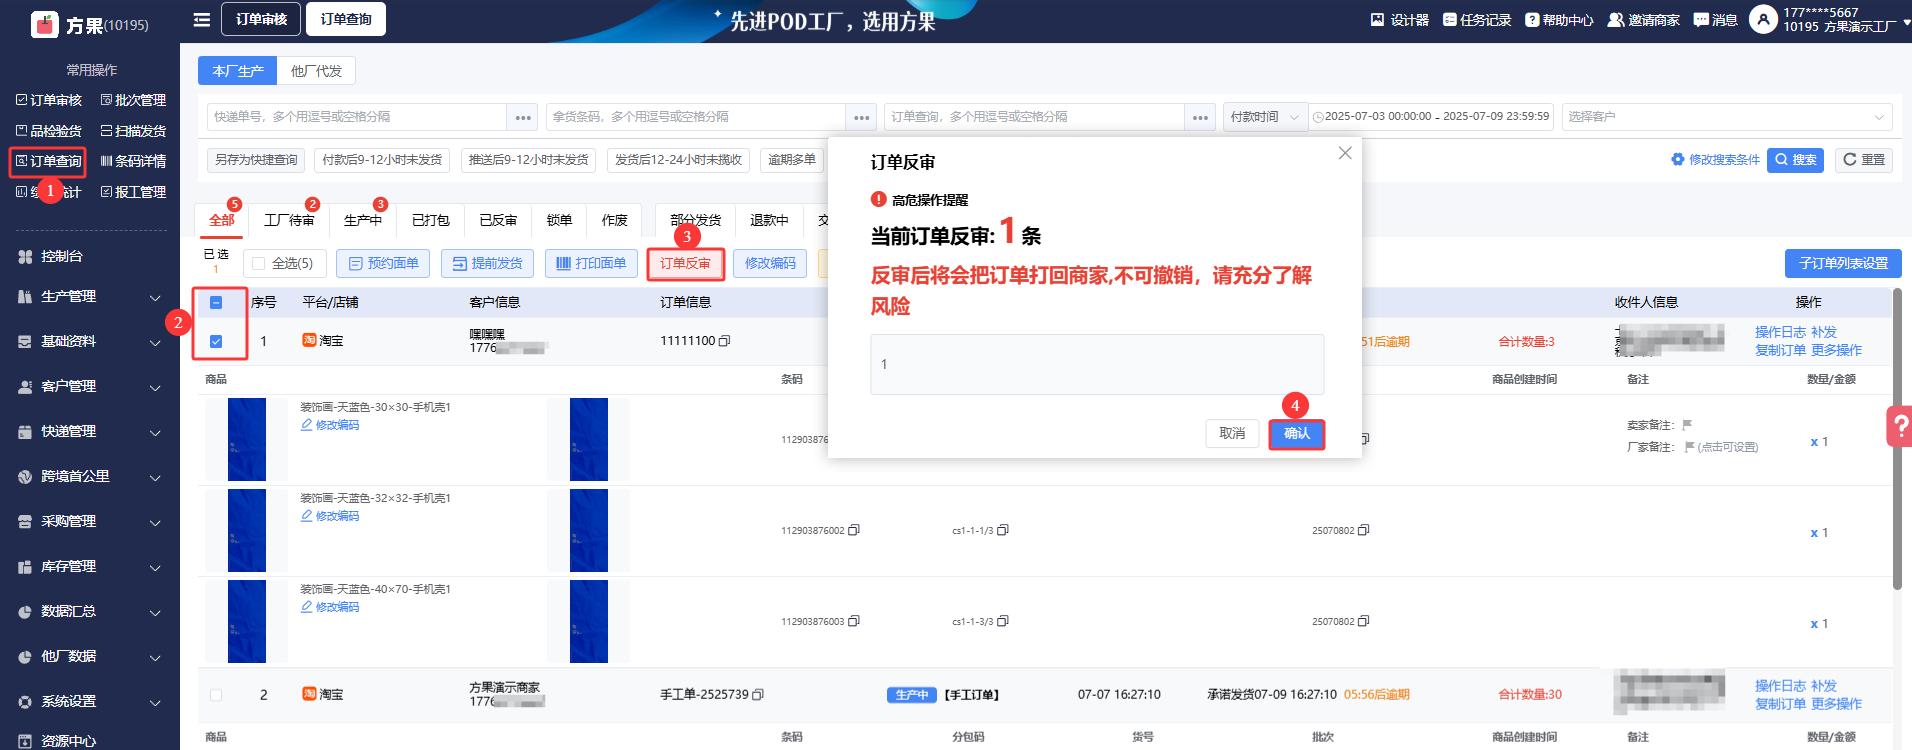
Task: Open the 选择客户 customer dropdown
Action: (1726, 117)
